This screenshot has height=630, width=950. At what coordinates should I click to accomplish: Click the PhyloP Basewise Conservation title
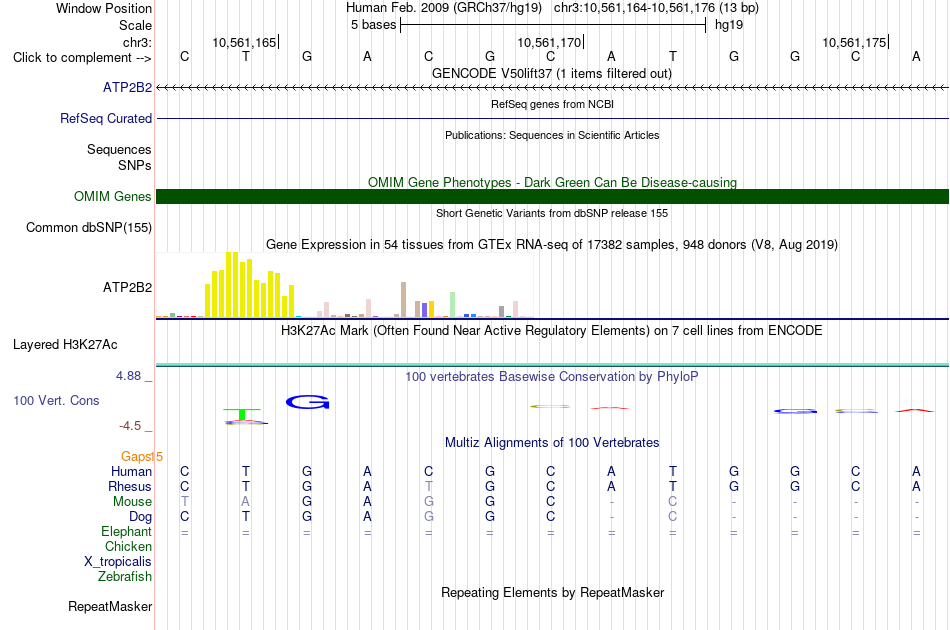(x=552, y=377)
